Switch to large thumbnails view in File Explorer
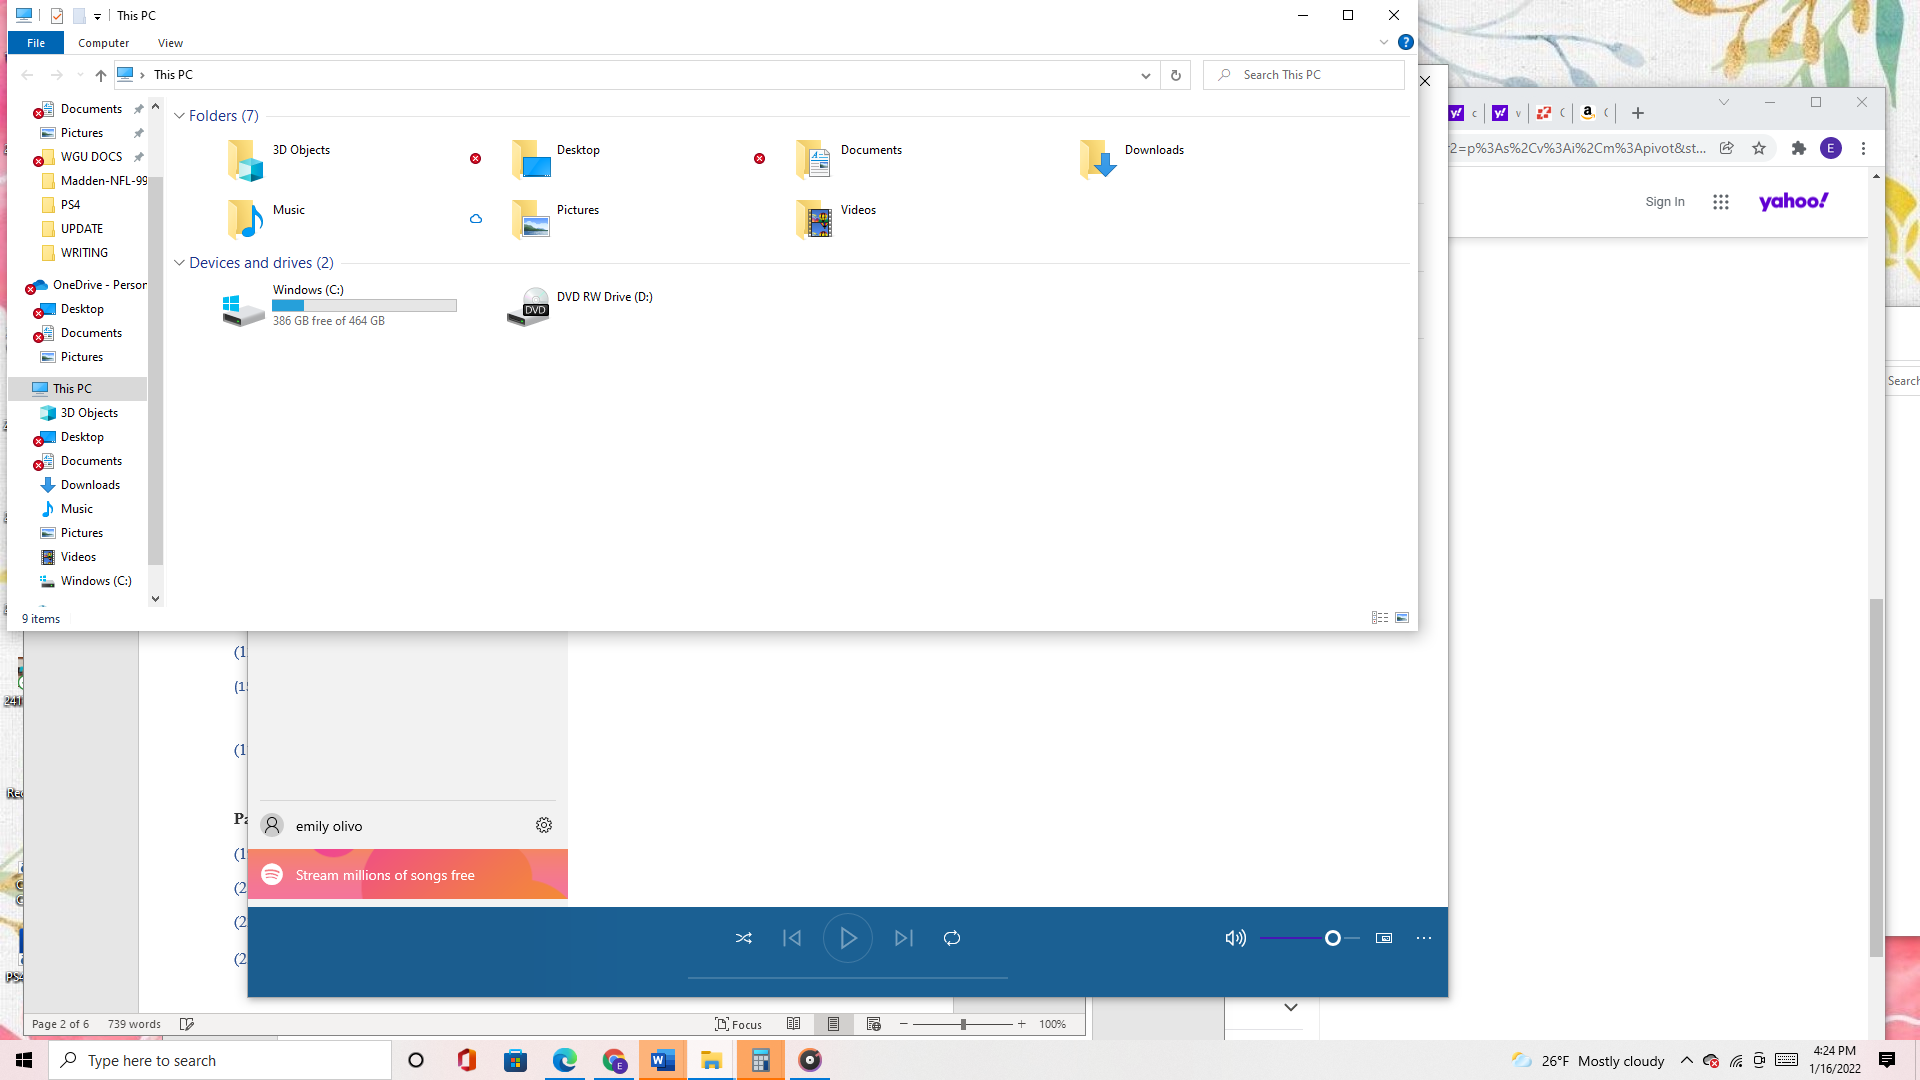 coord(1402,617)
